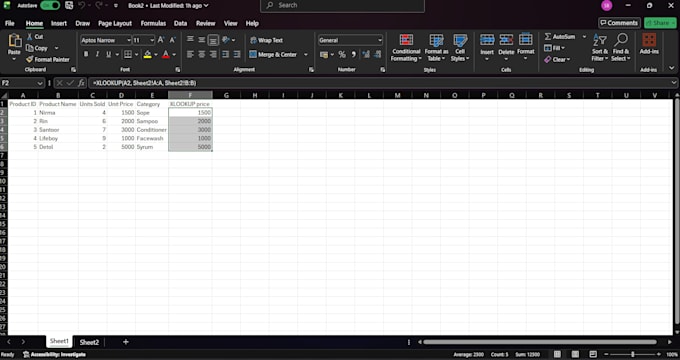This screenshot has width=680, height=360.
Task: Click Insert cells icon
Action: [487, 40]
